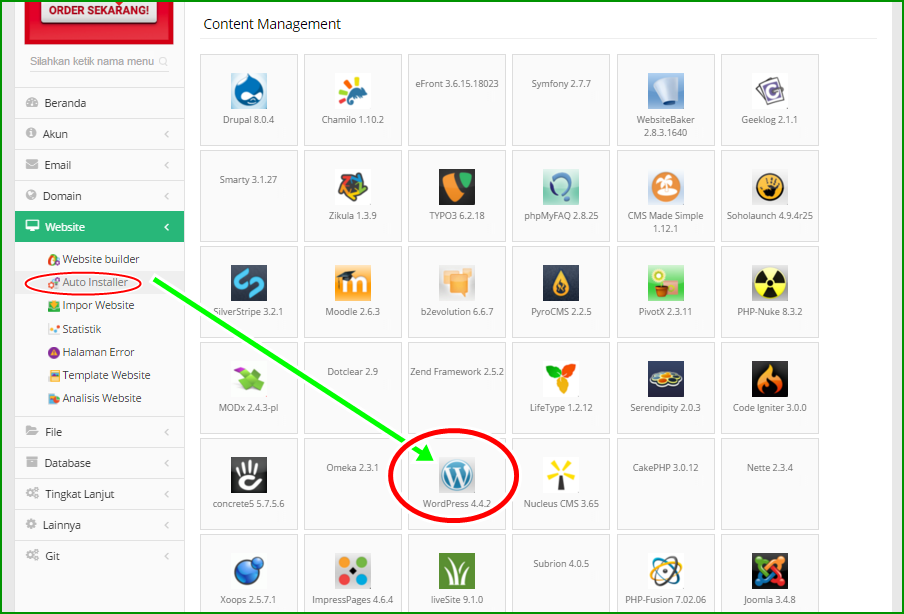
Task: Open Analisis Website submenu item
Action: click(x=95, y=398)
